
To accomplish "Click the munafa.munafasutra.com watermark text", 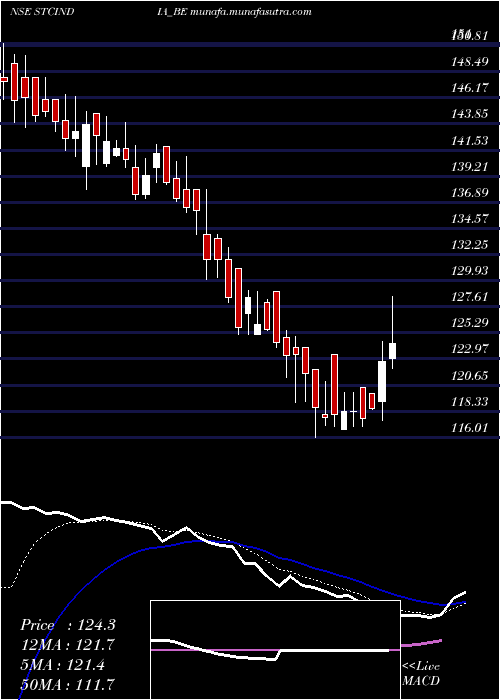I will click(x=250, y=12).
